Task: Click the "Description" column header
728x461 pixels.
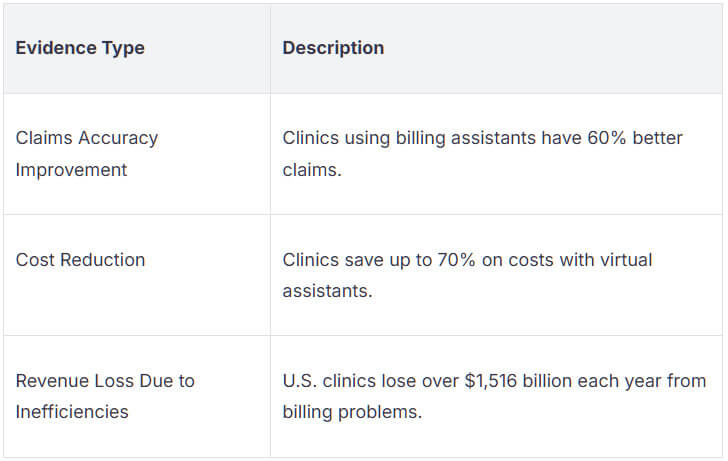Action: point(333,48)
